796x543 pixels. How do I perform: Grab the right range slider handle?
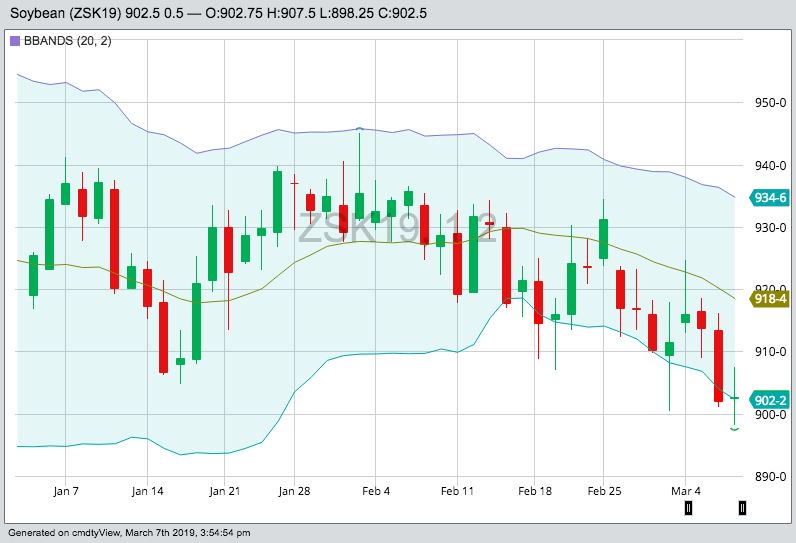742,507
